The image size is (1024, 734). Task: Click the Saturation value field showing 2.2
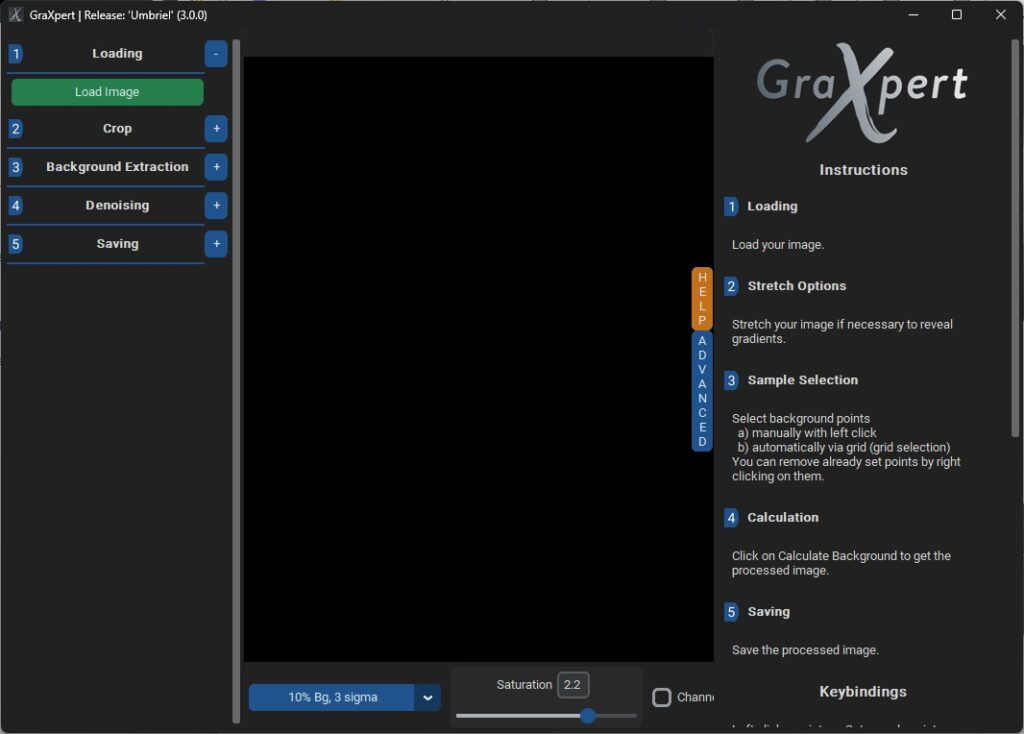point(574,685)
